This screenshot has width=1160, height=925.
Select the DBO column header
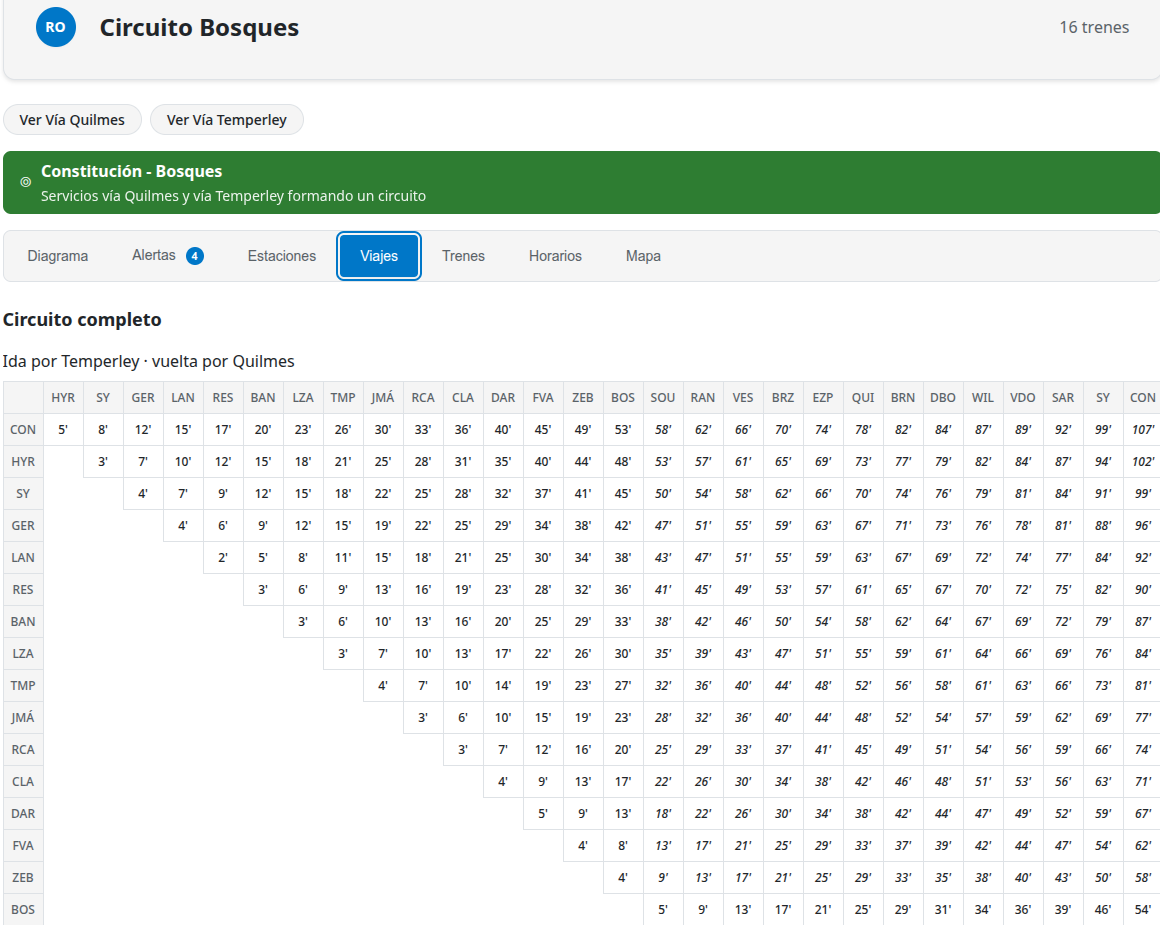[x=942, y=397]
